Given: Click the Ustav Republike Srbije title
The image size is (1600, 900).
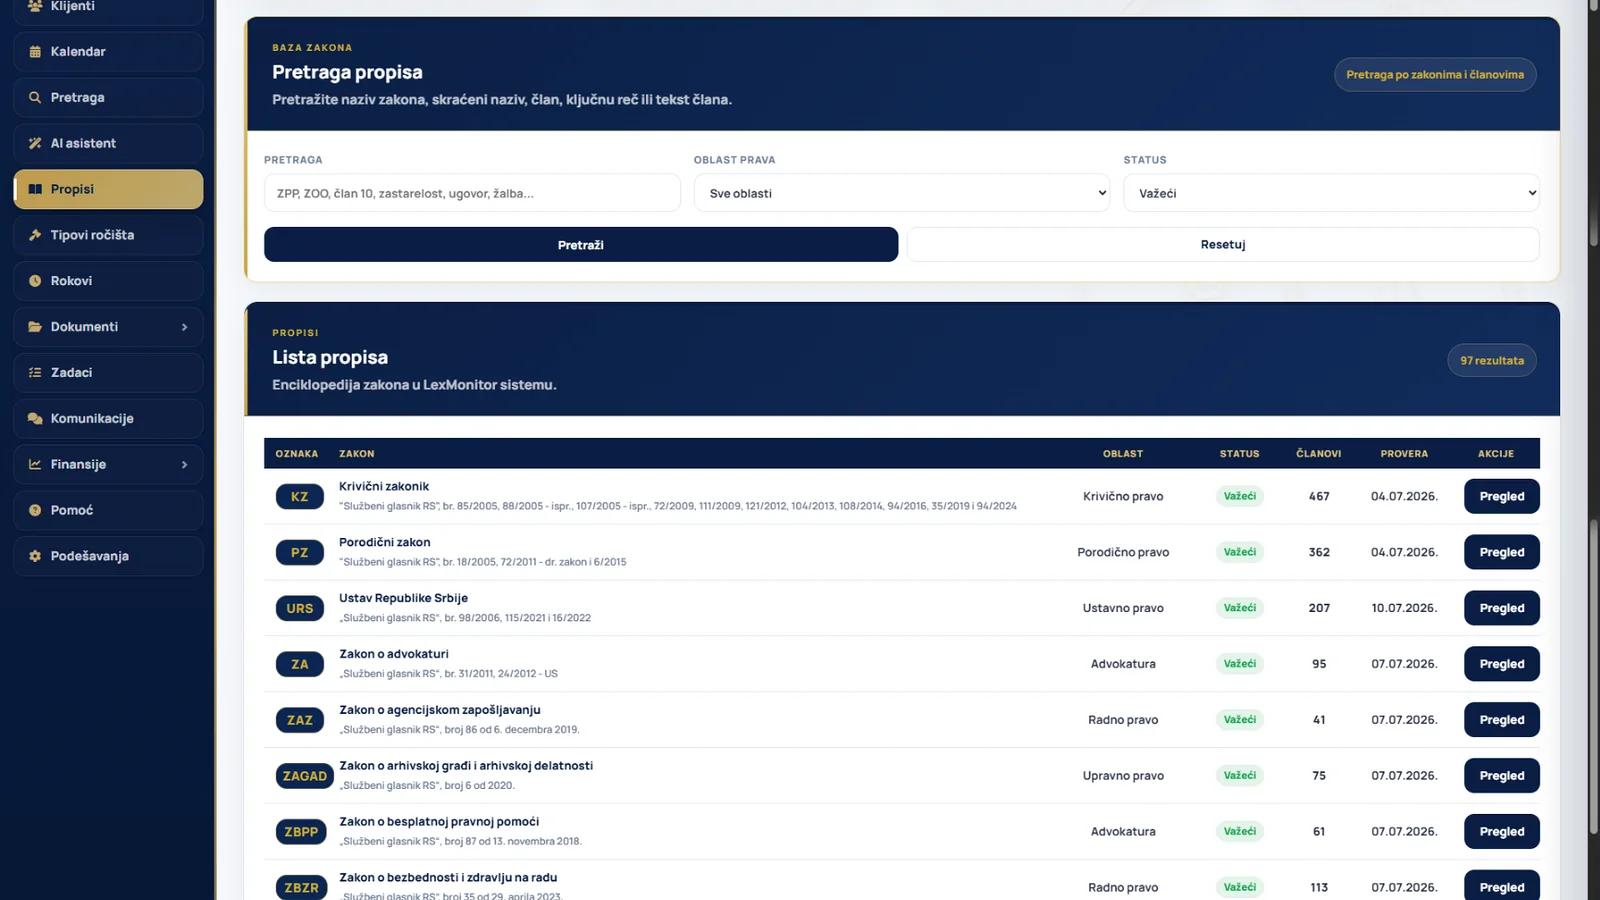Looking at the screenshot, I should tap(404, 599).
